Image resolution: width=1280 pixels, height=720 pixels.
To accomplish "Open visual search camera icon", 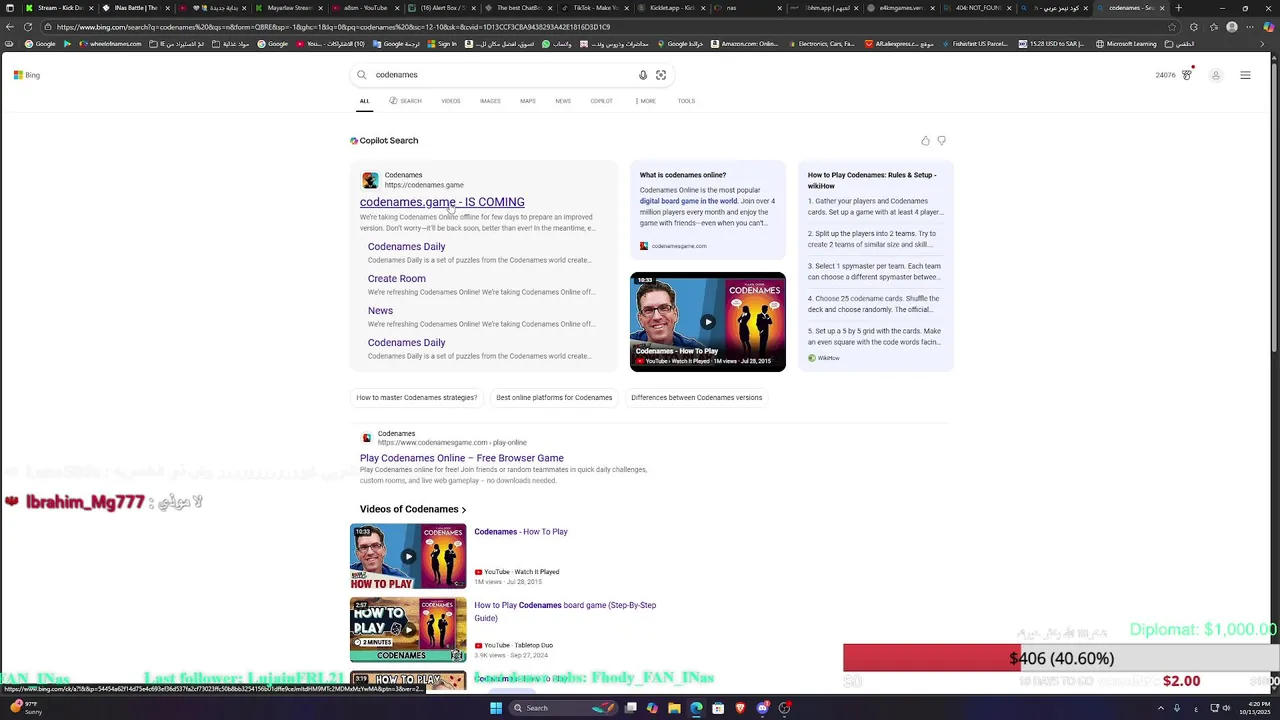I will click(661, 75).
